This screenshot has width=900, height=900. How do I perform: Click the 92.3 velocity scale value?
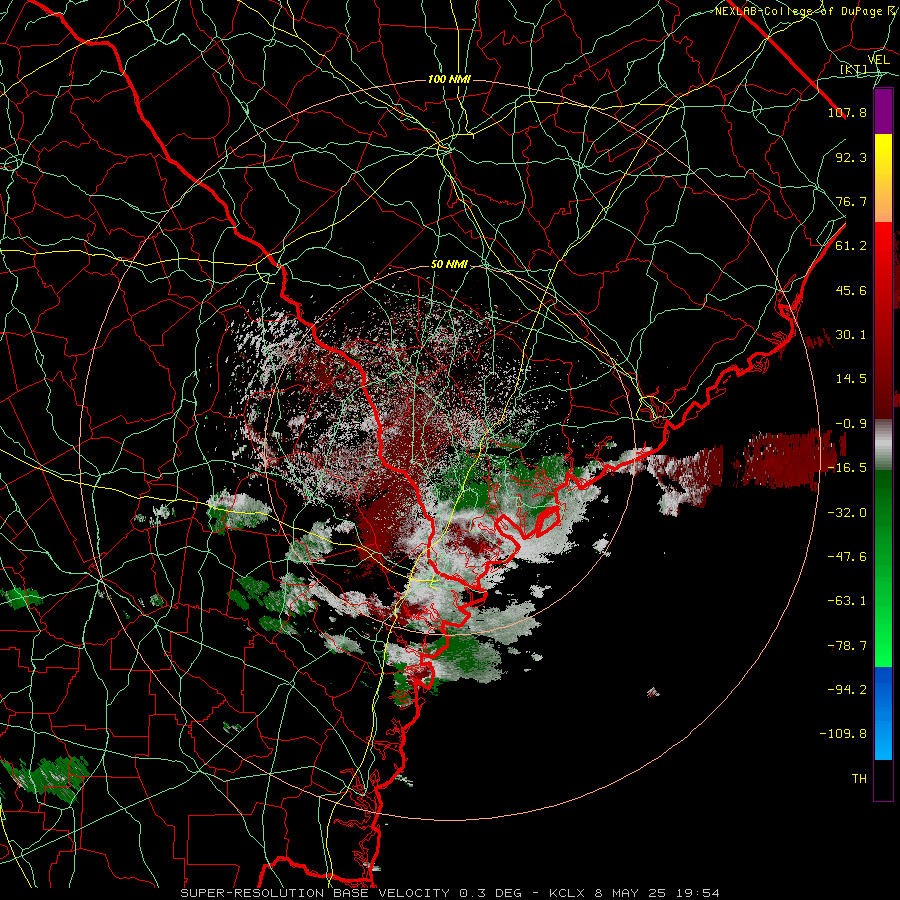tap(851, 157)
